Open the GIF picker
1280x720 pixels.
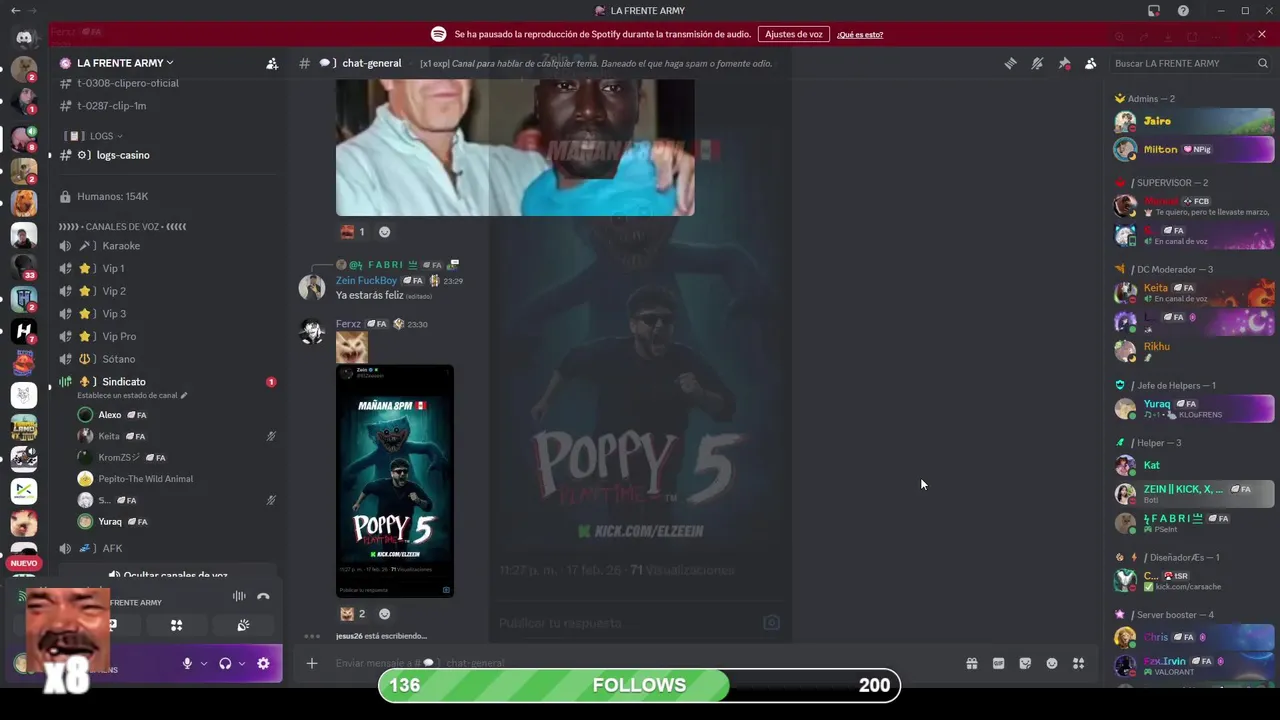(998, 663)
